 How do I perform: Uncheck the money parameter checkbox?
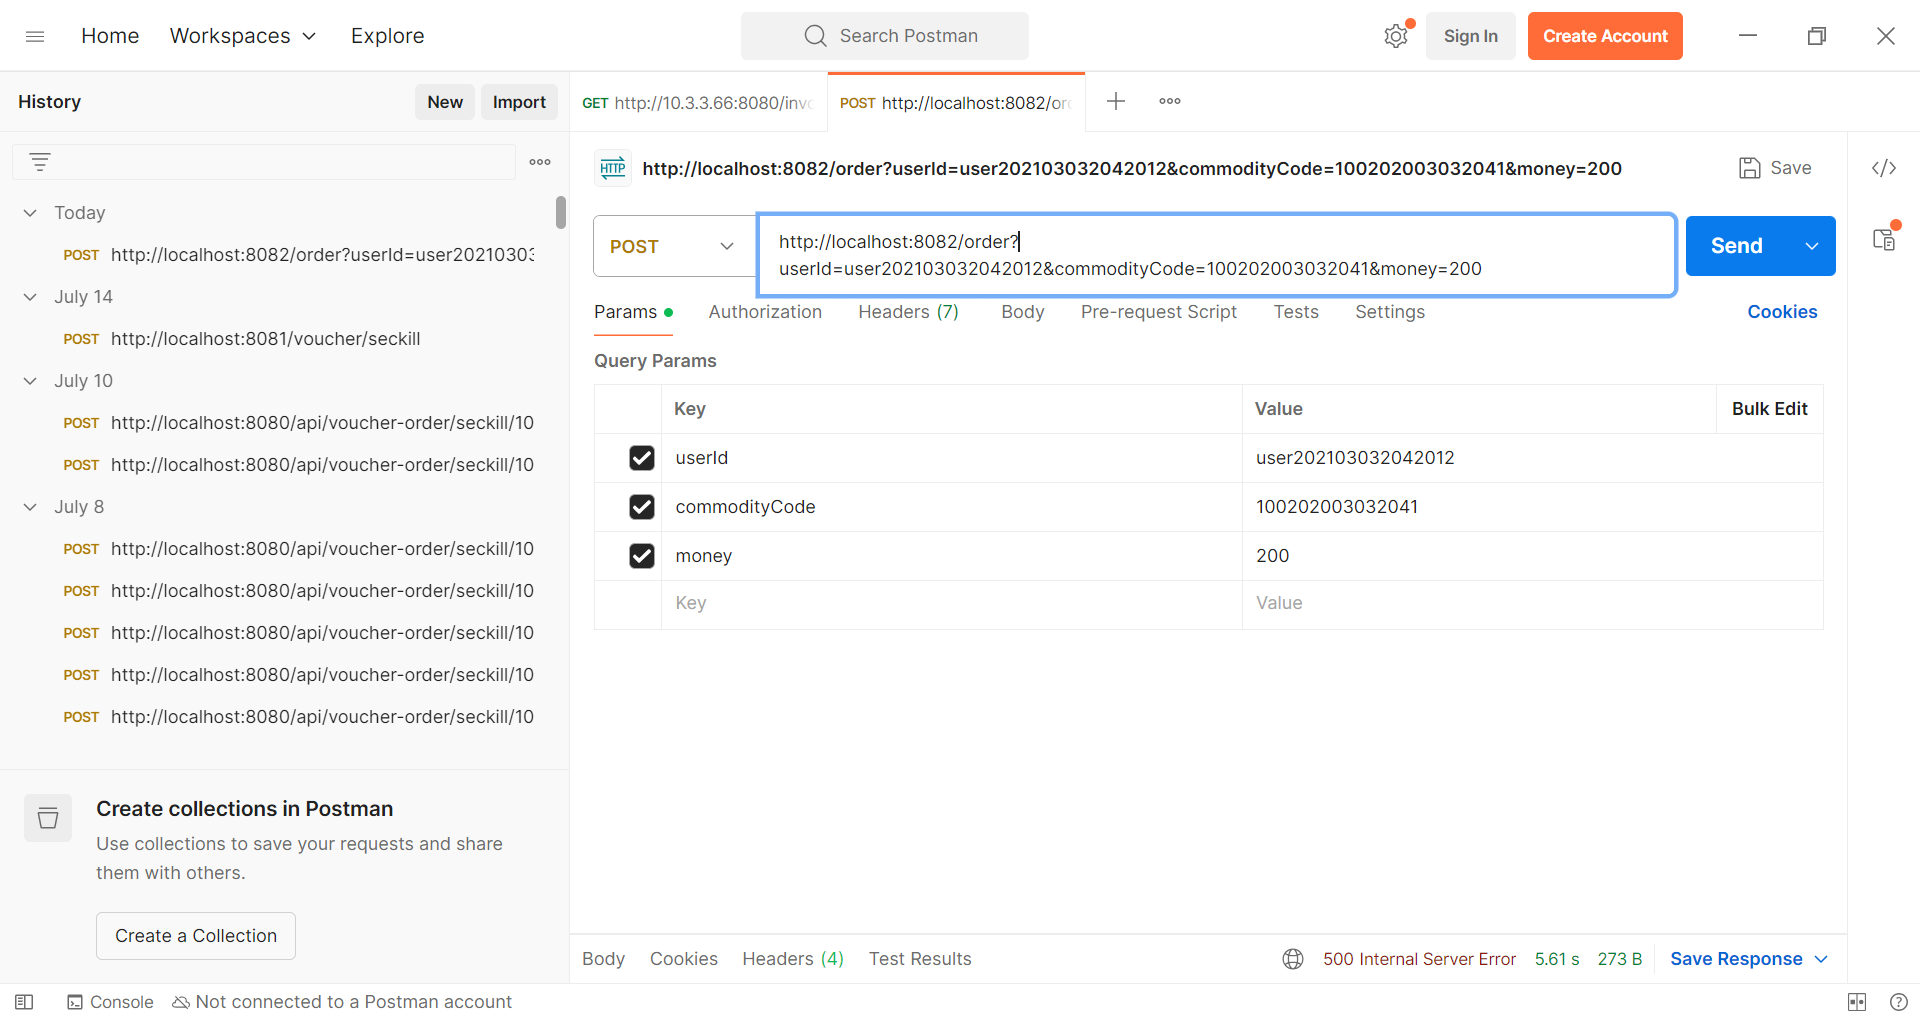tap(642, 556)
